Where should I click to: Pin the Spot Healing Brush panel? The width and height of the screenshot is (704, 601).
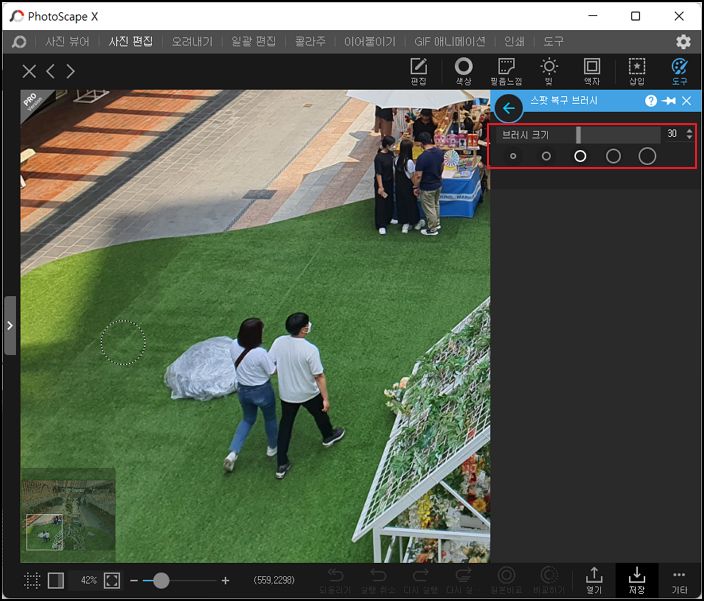tap(669, 101)
